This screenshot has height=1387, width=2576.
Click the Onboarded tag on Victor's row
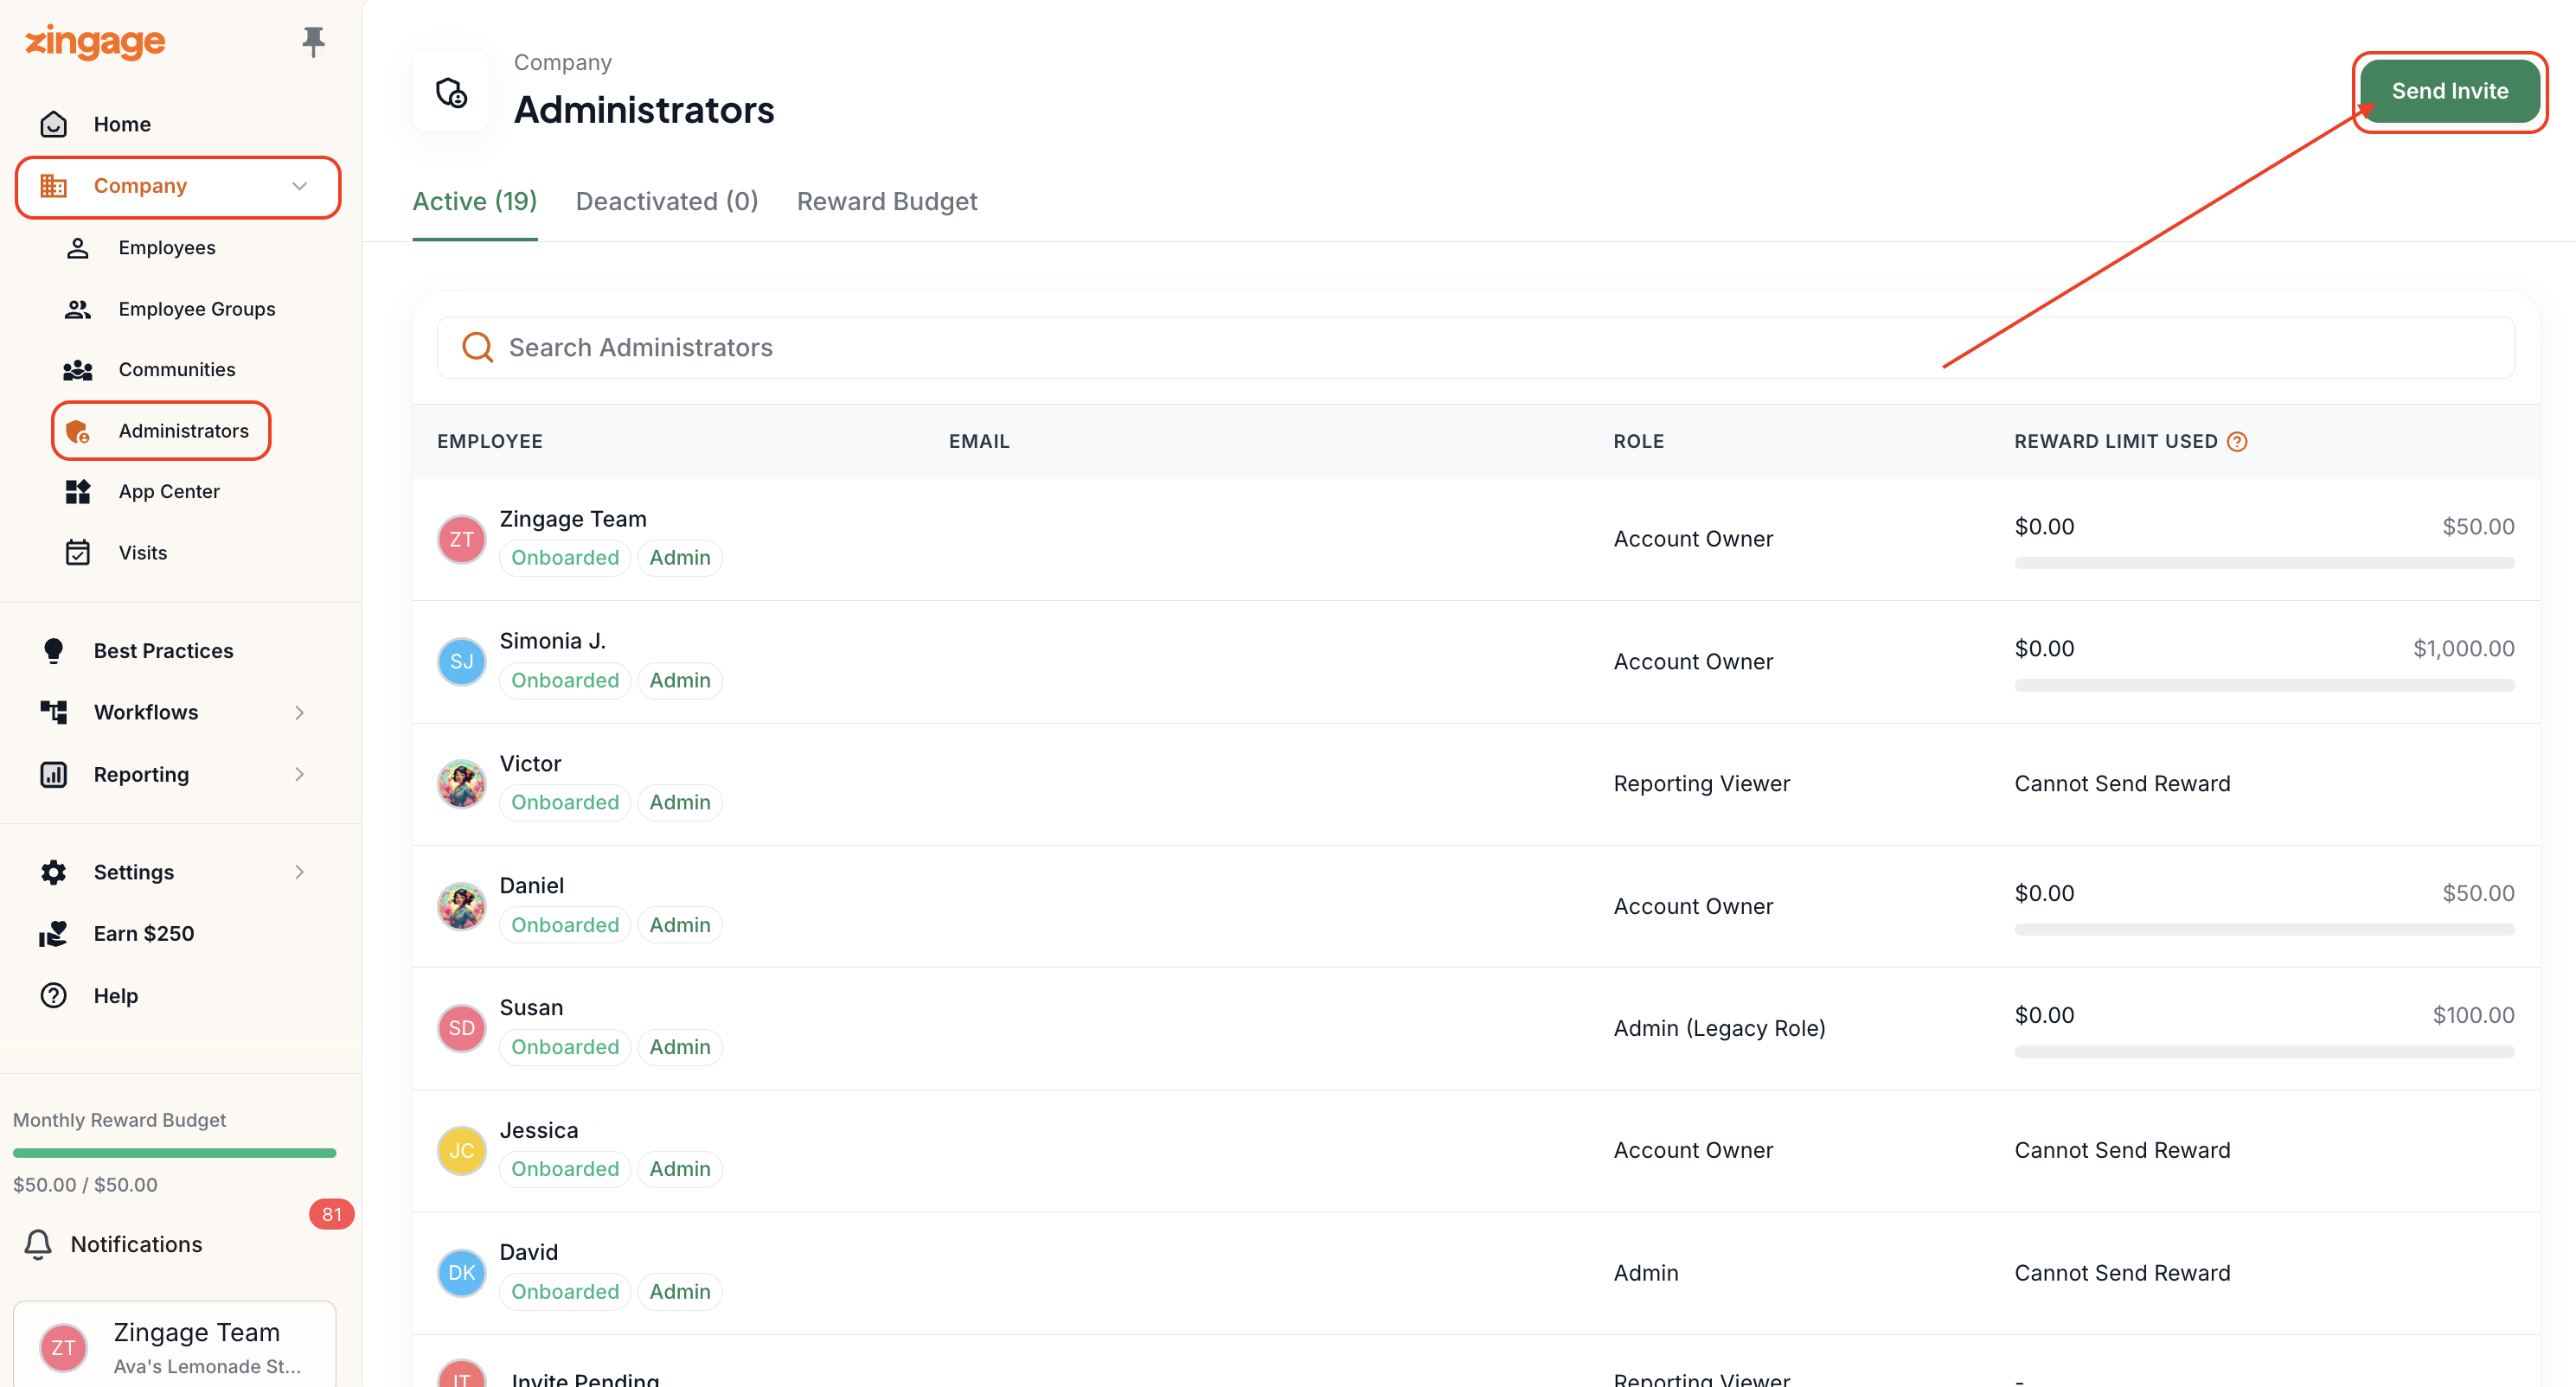tap(565, 802)
